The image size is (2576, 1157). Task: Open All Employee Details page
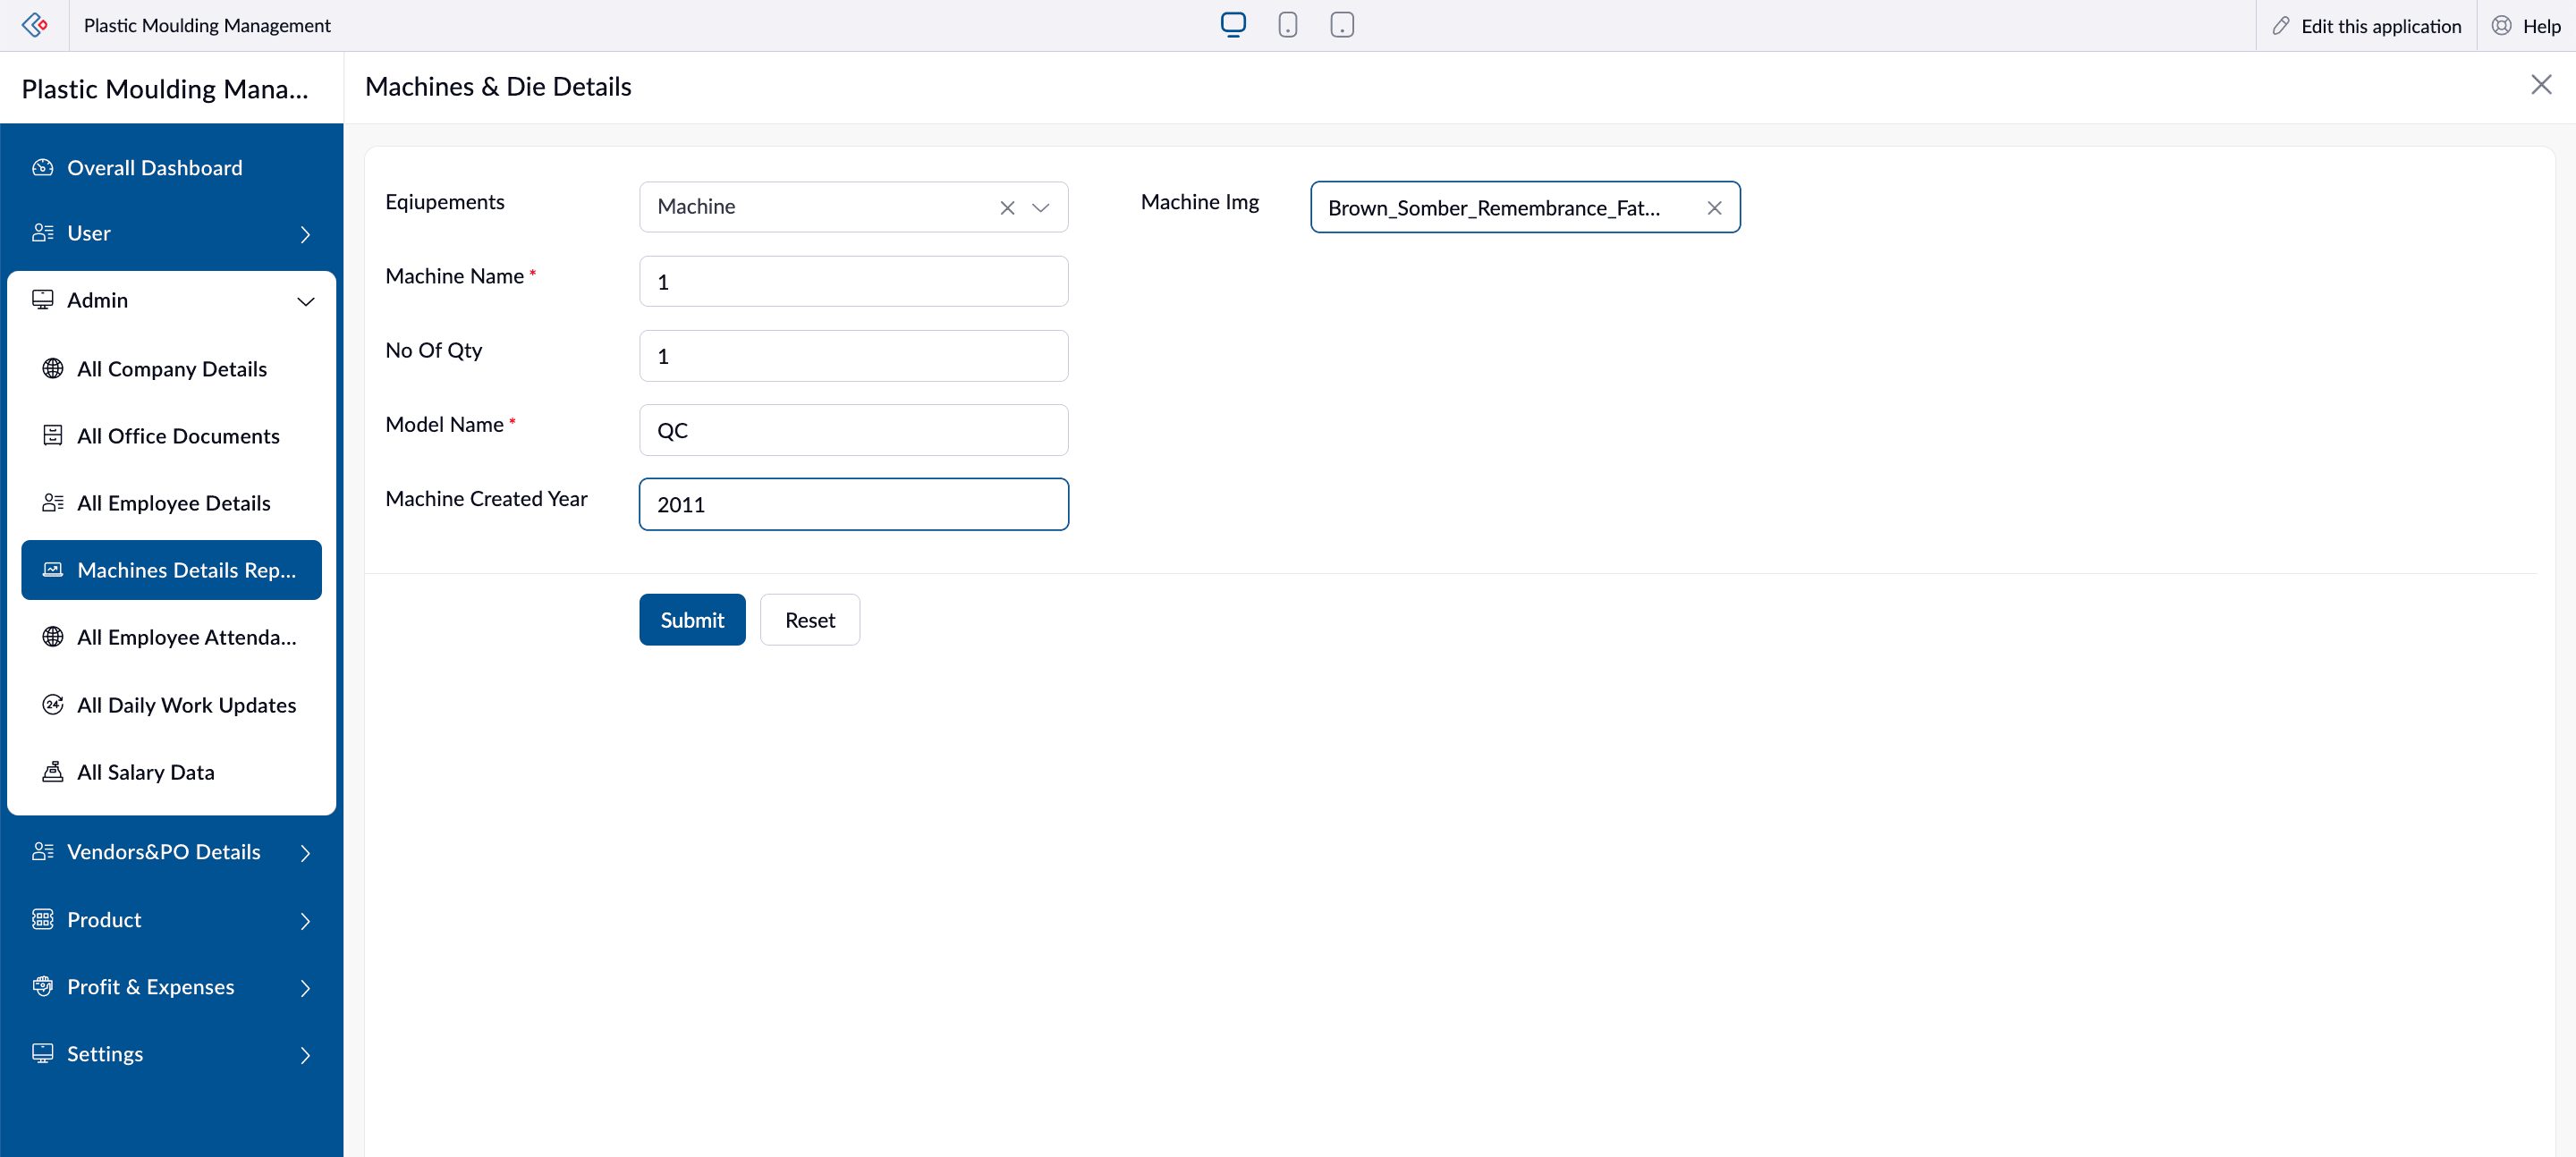[173, 503]
